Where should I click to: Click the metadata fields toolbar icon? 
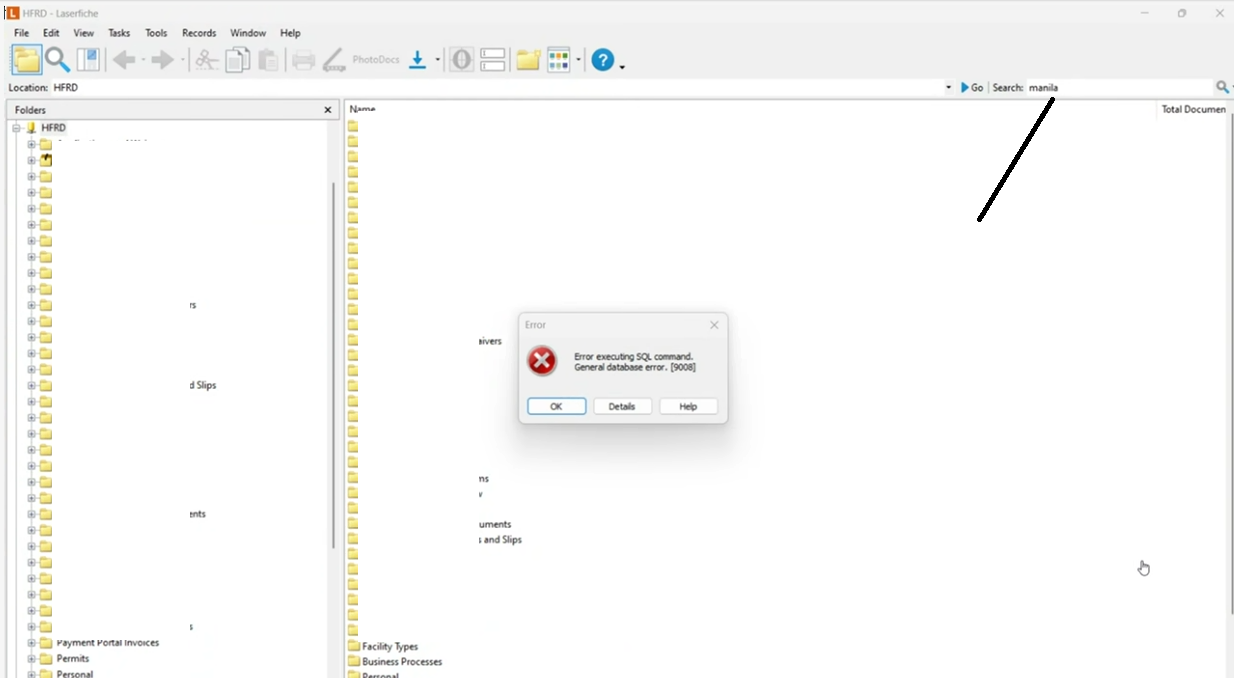coord(493,60)
